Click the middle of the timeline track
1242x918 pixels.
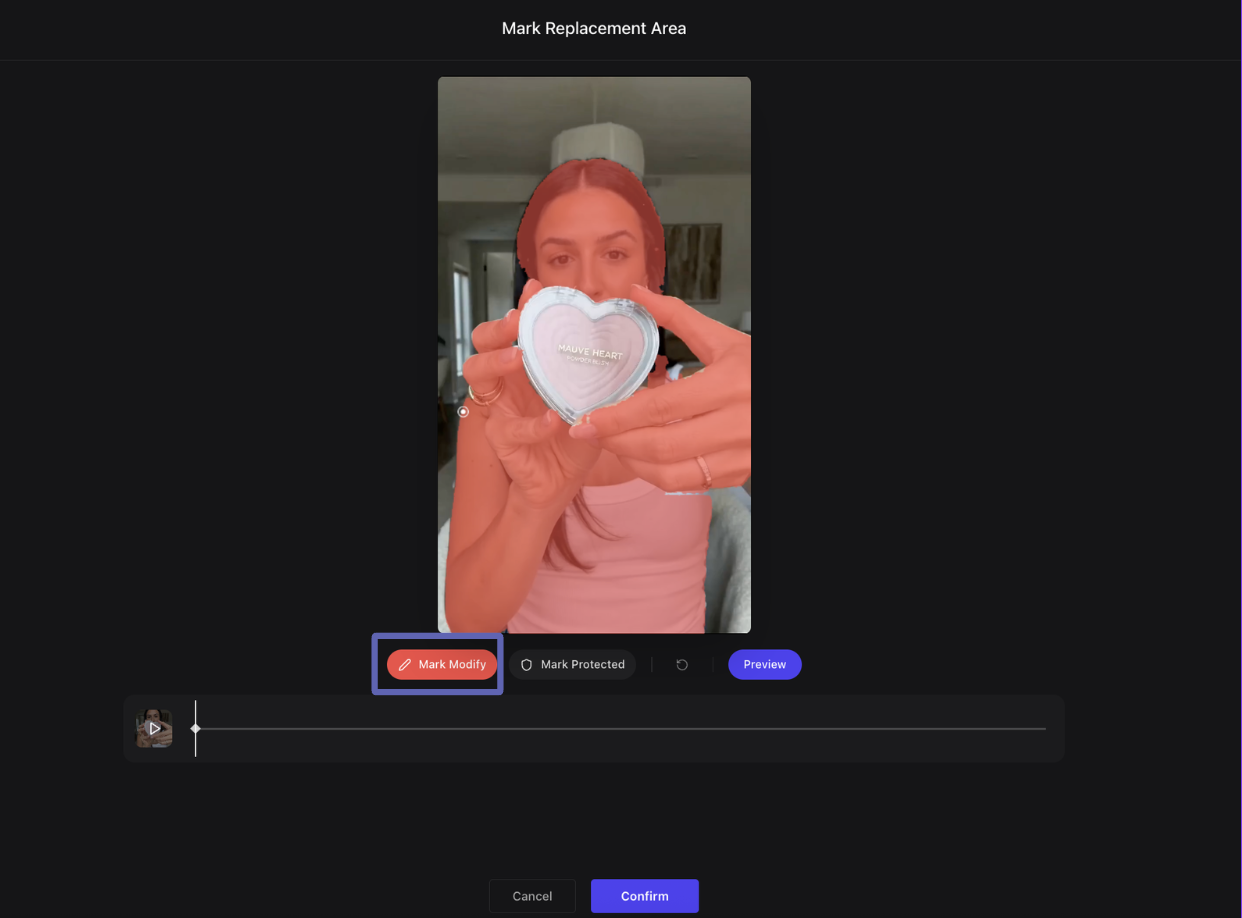[620, 729]
